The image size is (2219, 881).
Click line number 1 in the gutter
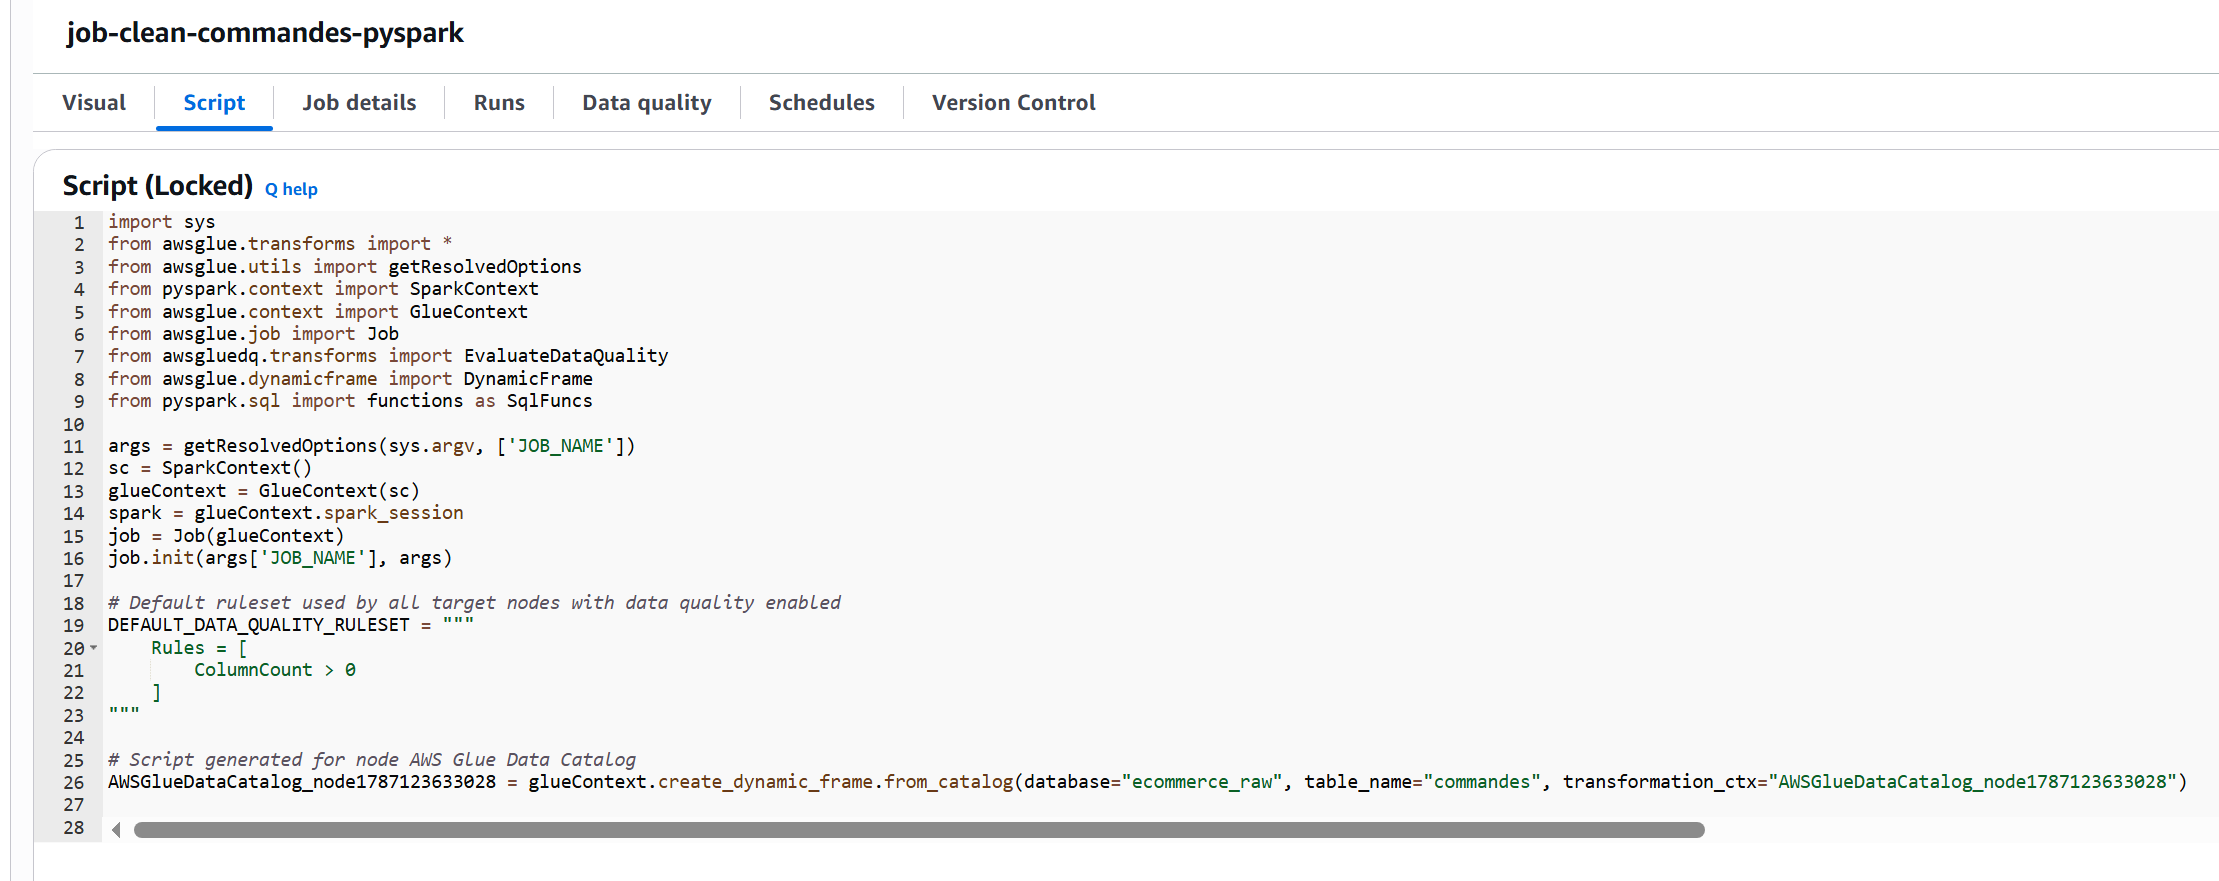coord(79,222)
